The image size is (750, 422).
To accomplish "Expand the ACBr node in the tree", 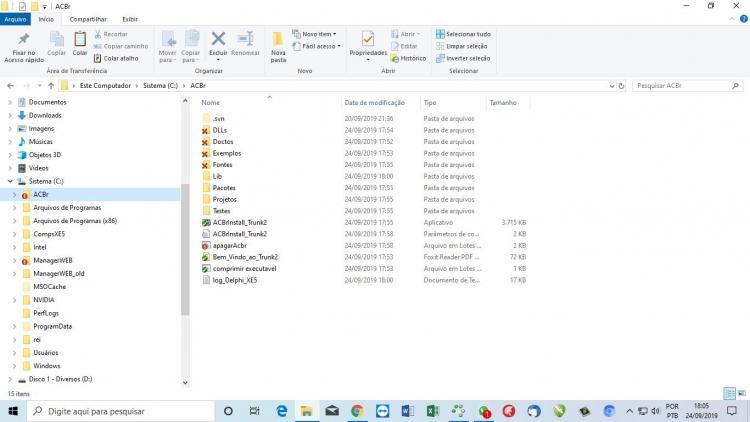I will click(x=14, y=195).
